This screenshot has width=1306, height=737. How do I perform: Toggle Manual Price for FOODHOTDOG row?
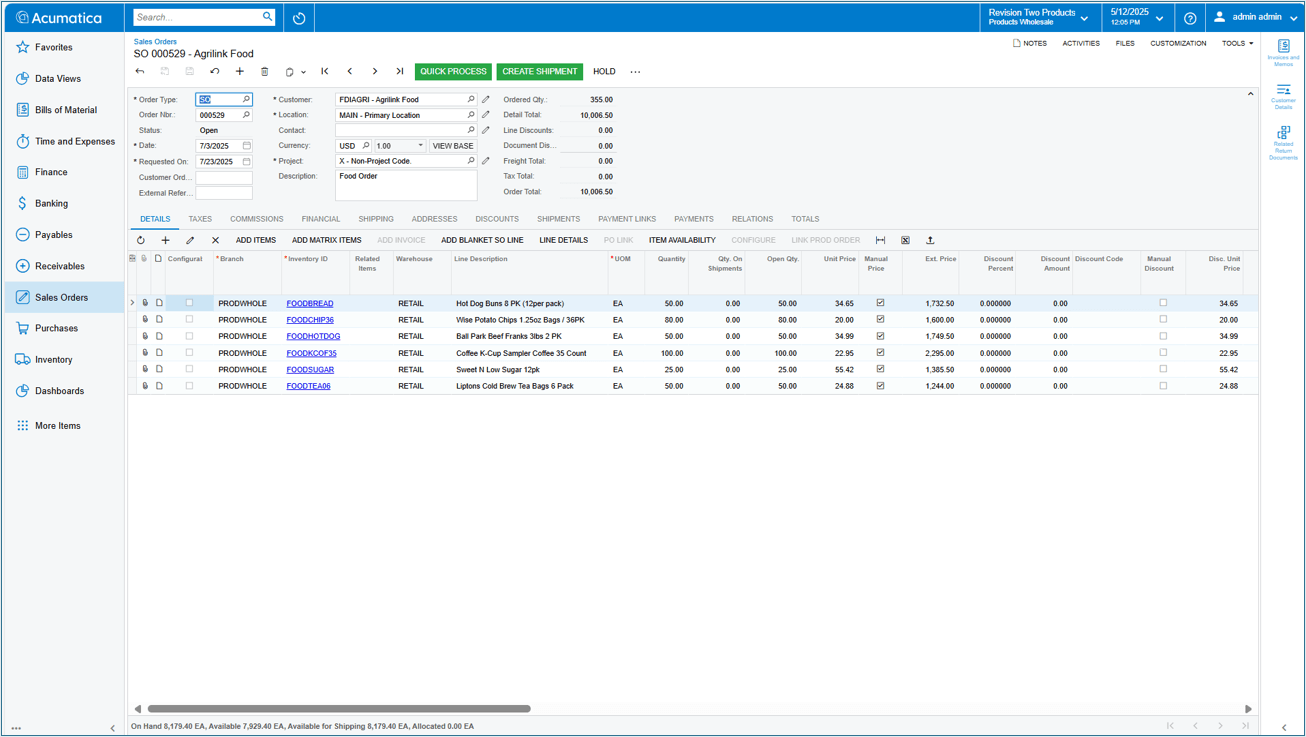point(880,336)
